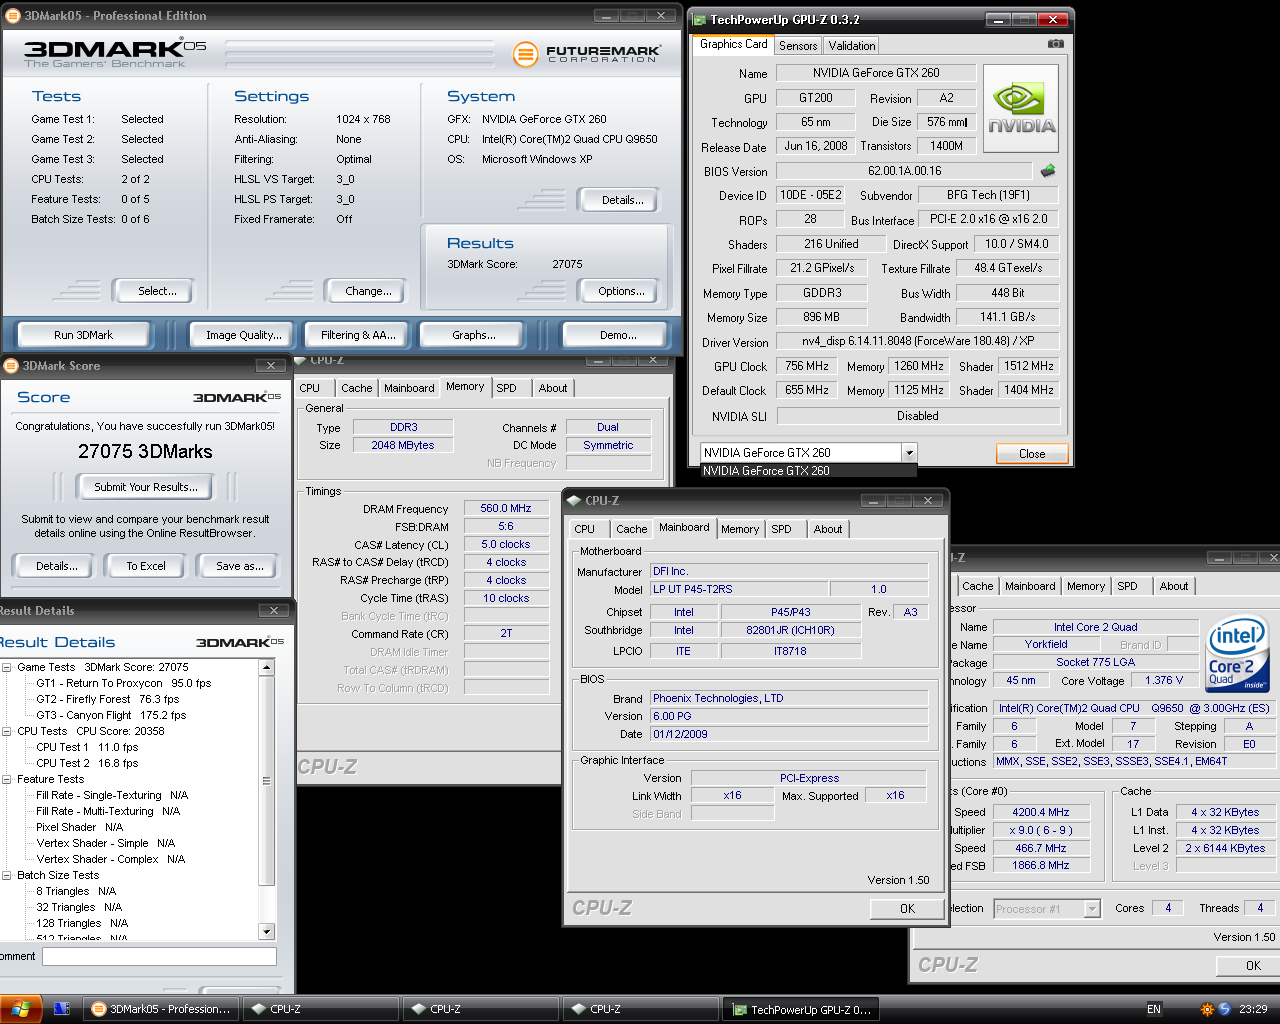Click the Intel Core 2 Quad logo
The image size is (1280, 1024).
pyautogui.click(x=1237, y=655)
